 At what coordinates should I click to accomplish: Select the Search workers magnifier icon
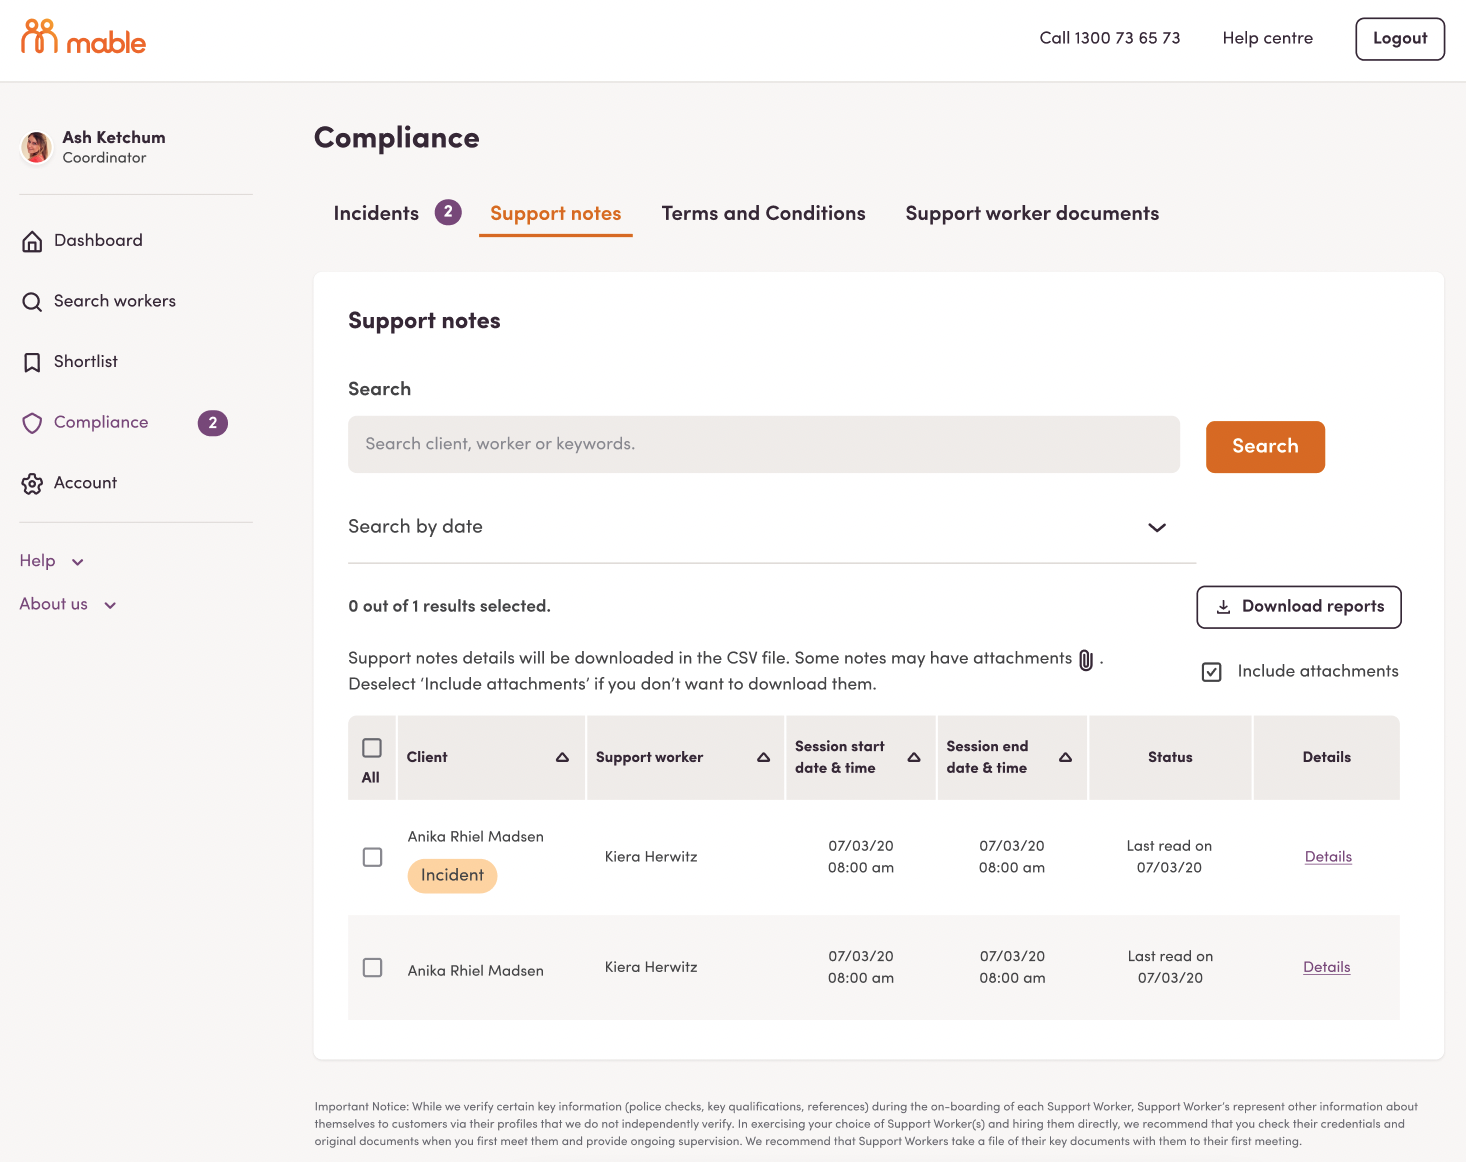coord(31,301)
